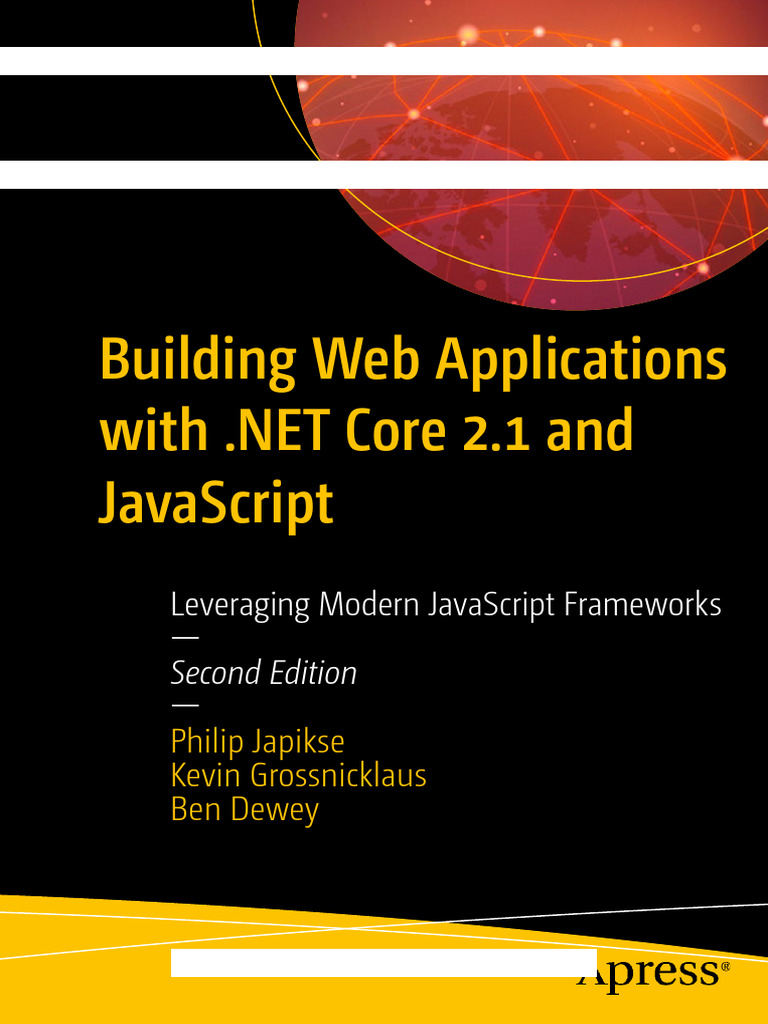Click the subtitle "Leveraging Modern JavaScript Frameworks"
The height and width of the screenshot is (1024, 768).
coord(446,607)
